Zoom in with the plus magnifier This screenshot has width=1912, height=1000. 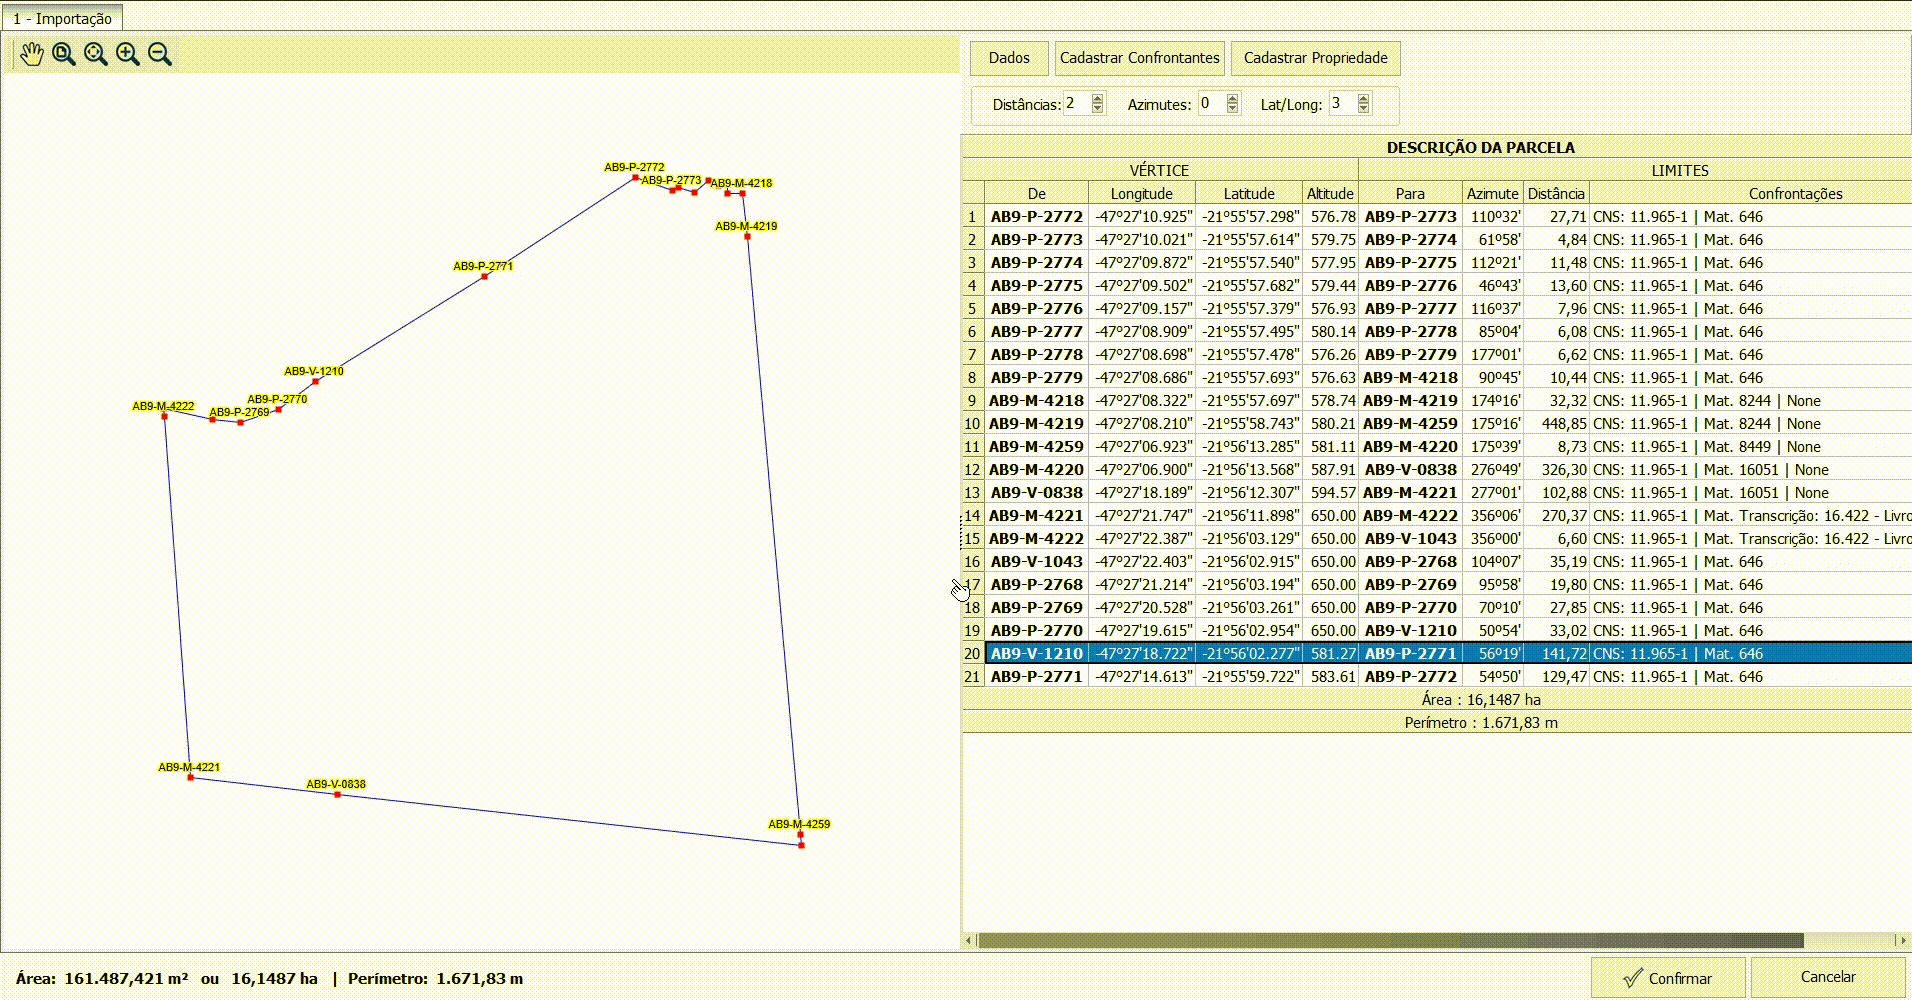coord(128,54)
